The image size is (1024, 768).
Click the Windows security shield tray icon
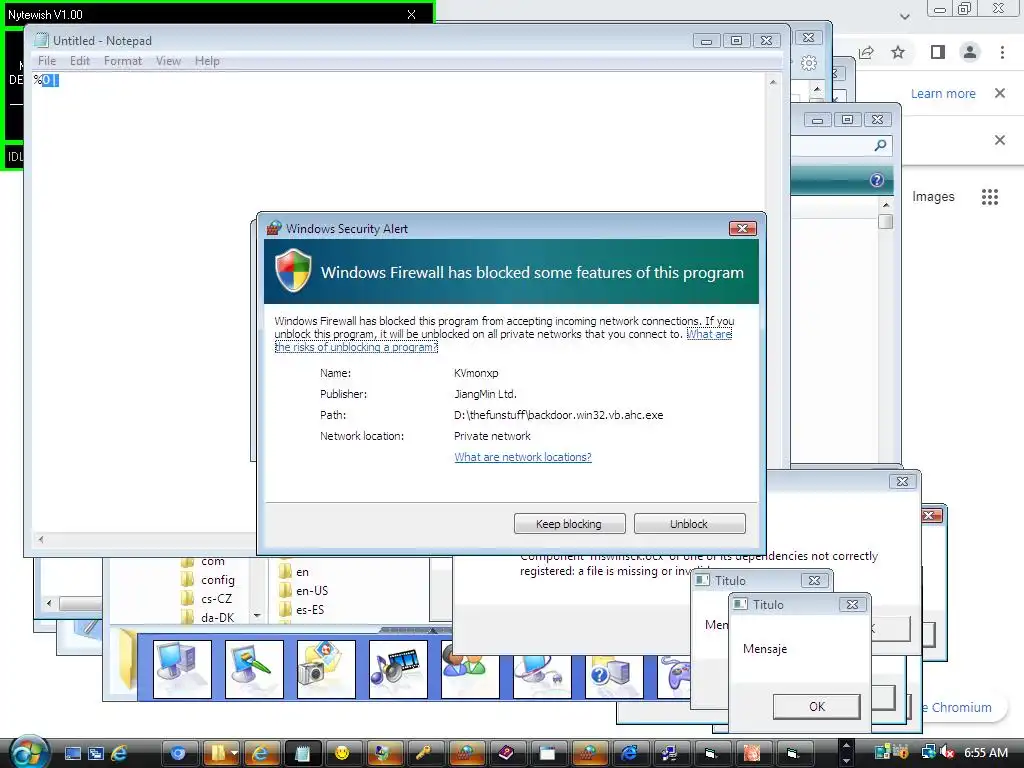point(903,752)
